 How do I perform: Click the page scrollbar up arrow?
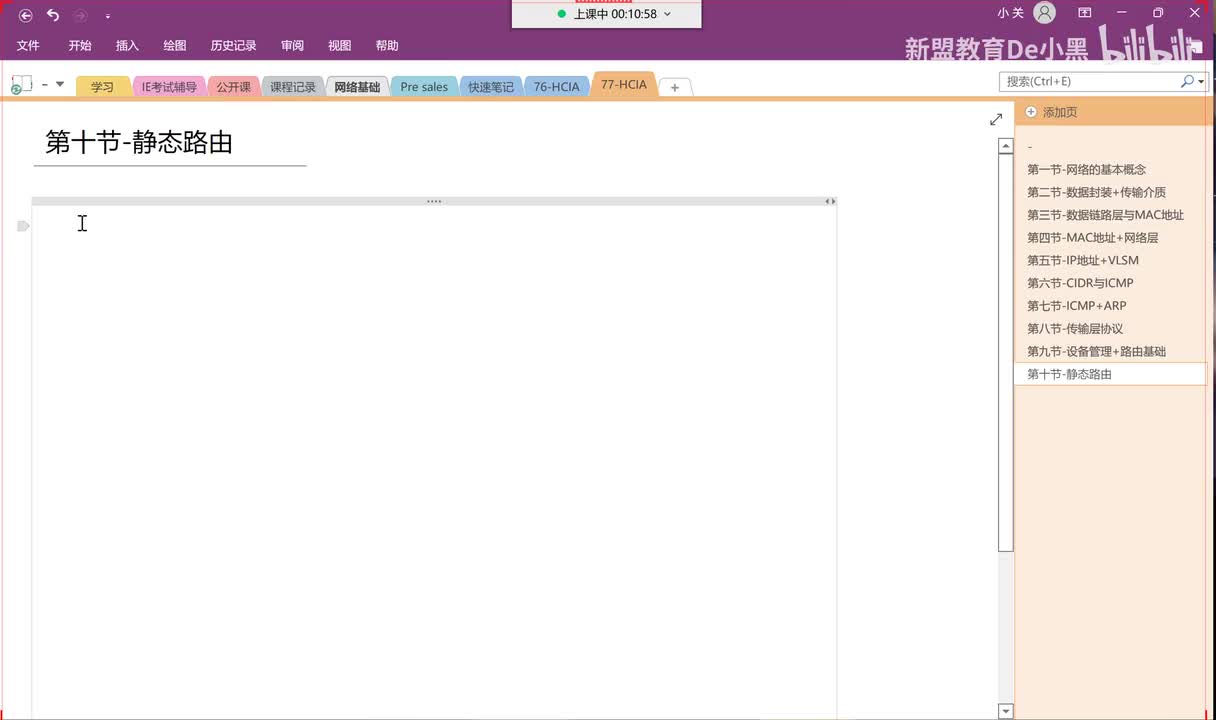click(1006, 146)
